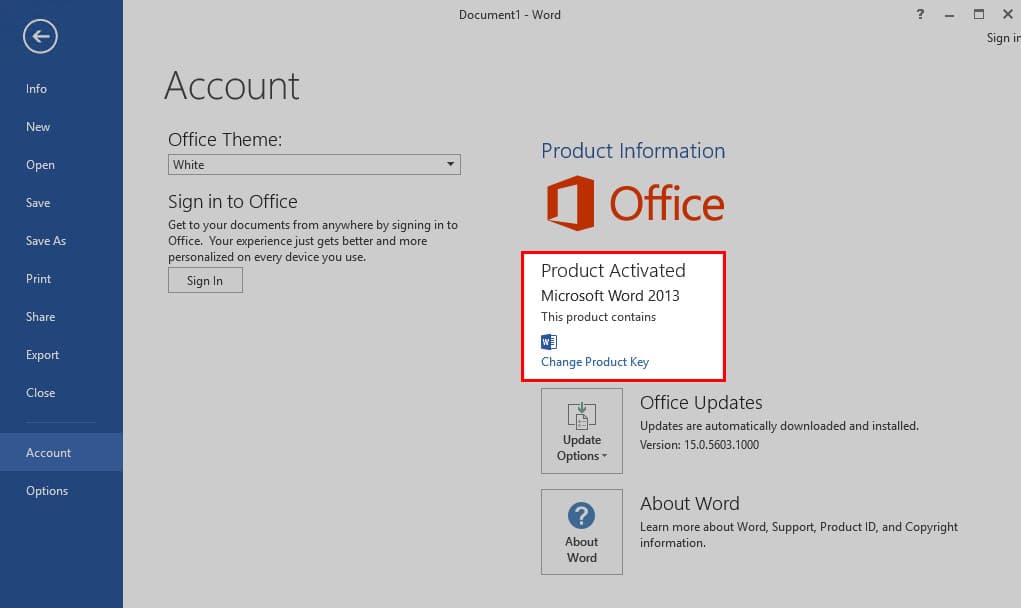Click the Office Theme: label
The width and height of the screenshot is (1021, 608).
tap(225, 139)
